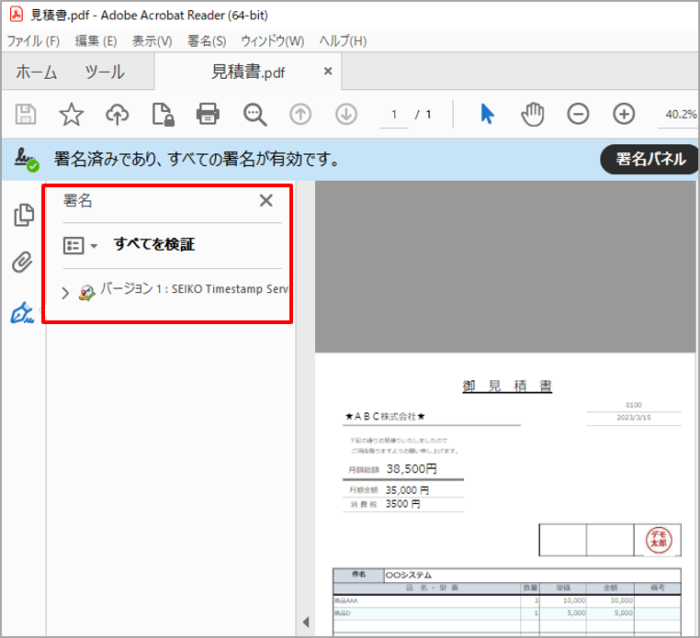Viewport: 700px width, 638px height.
Task: Click the Save file icon
Action: 26,114
